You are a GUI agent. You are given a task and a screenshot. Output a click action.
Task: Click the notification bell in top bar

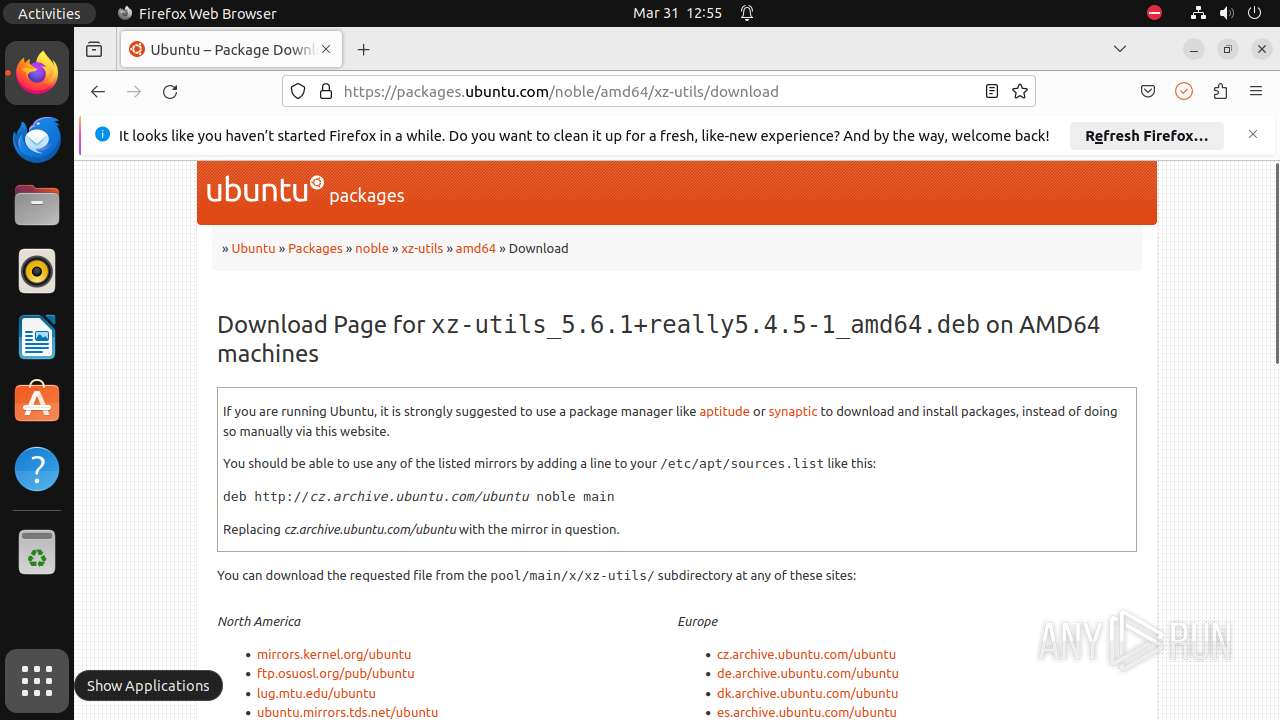click(747, 13)
